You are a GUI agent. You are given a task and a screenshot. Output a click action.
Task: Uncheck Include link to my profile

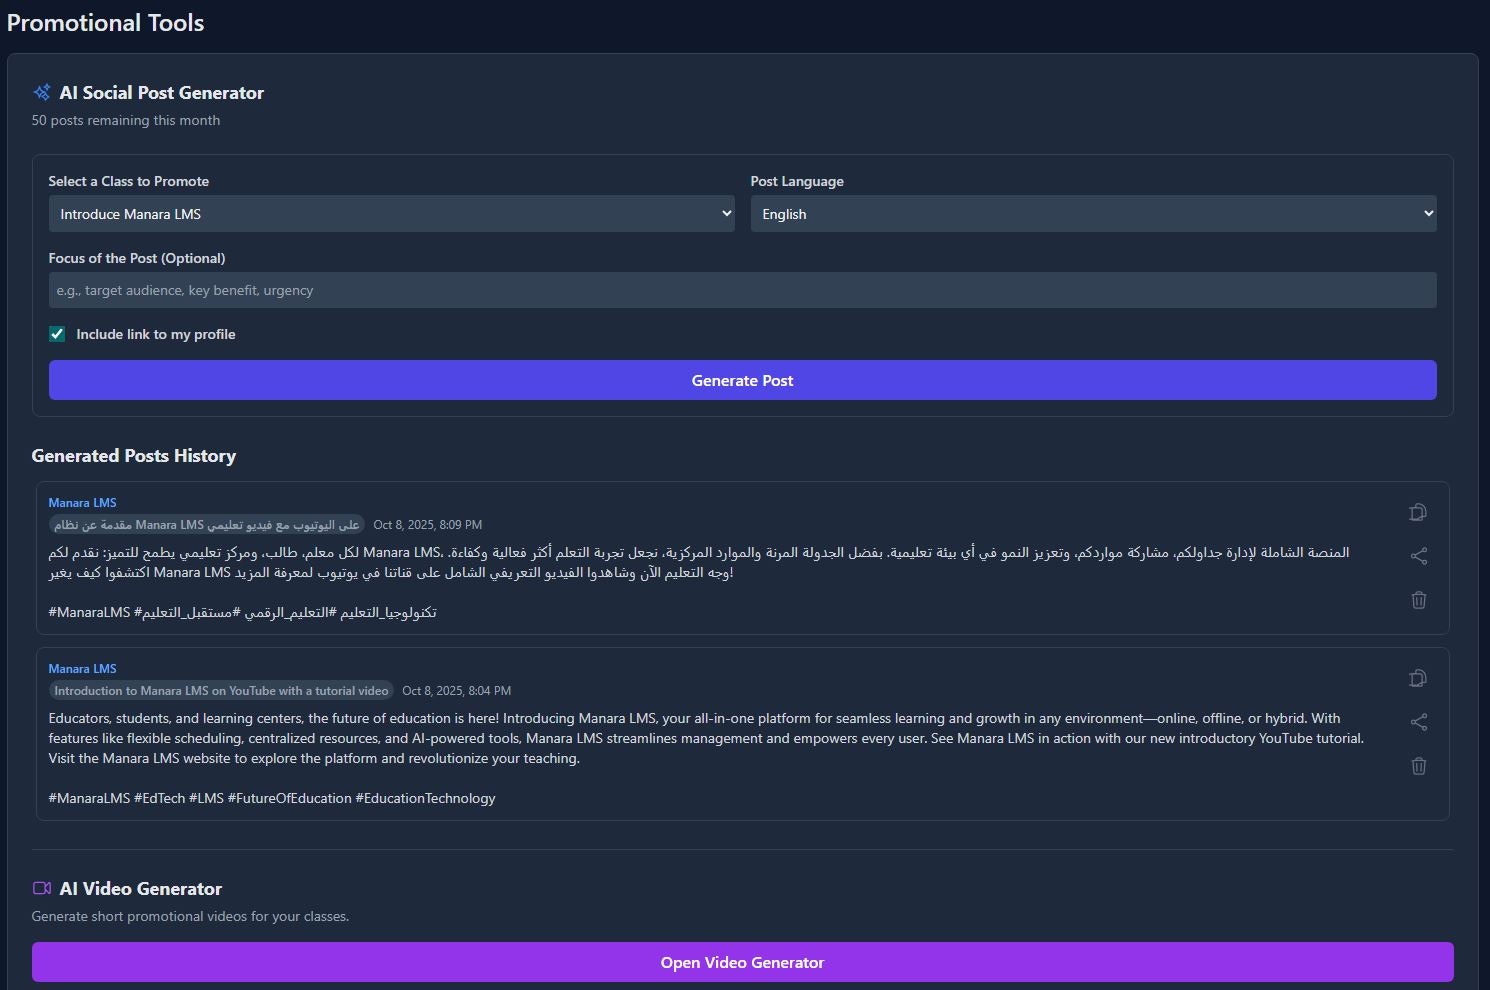click(57, 333)
